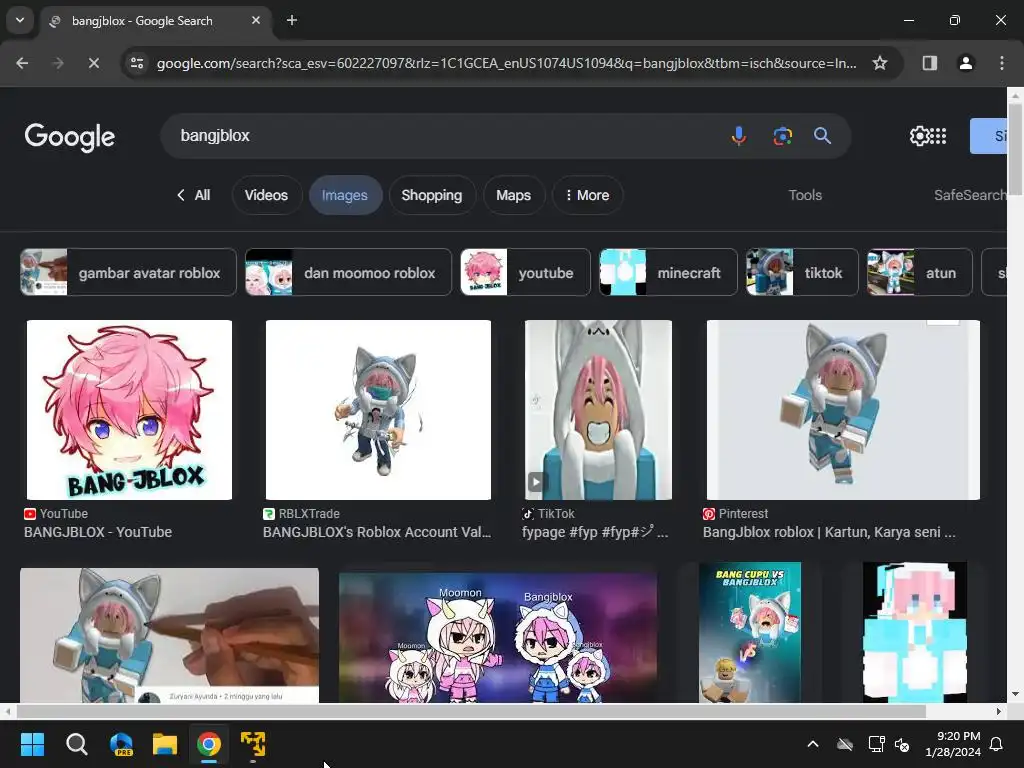1024x768 pixels.
Task: Click the forward navigation arrow
Action: [x=58, y=63]
